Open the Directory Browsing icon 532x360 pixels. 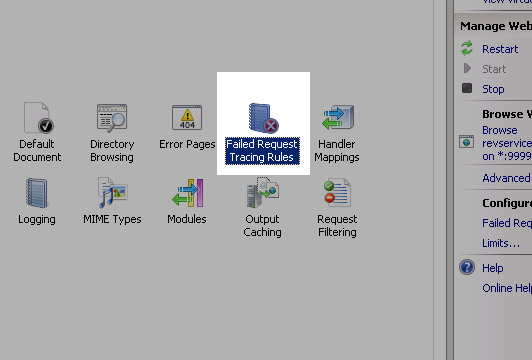click(112, 118)
